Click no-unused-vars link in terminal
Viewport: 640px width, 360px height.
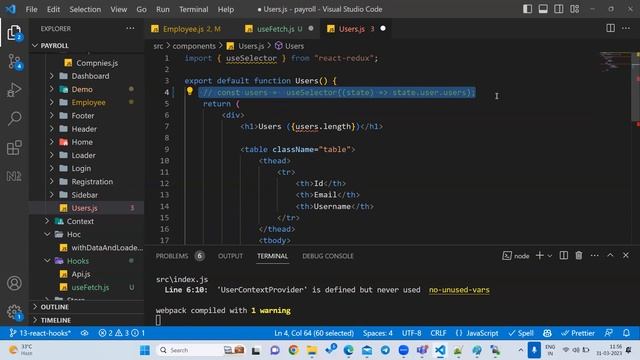(459, 290)
